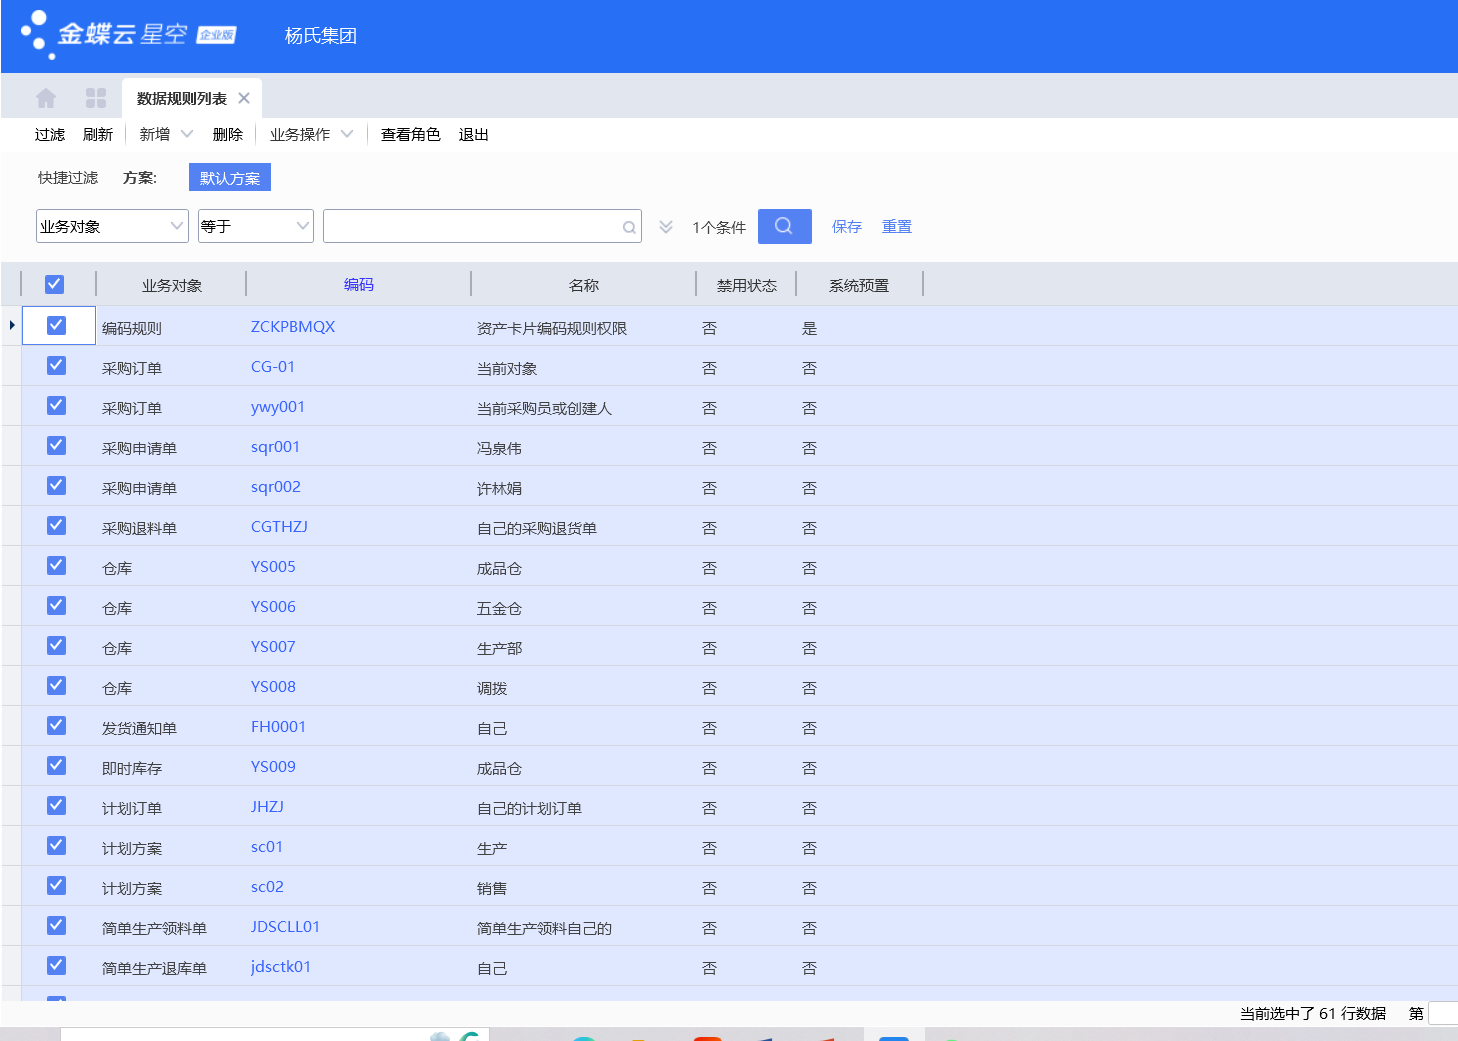Click the 名称 column header
Screen dimensions: 1458x1041
coord(584,285)
